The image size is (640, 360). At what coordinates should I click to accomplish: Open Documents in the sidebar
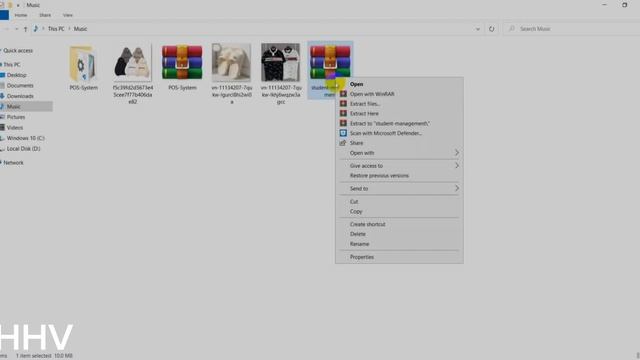[x=20, y=86]
